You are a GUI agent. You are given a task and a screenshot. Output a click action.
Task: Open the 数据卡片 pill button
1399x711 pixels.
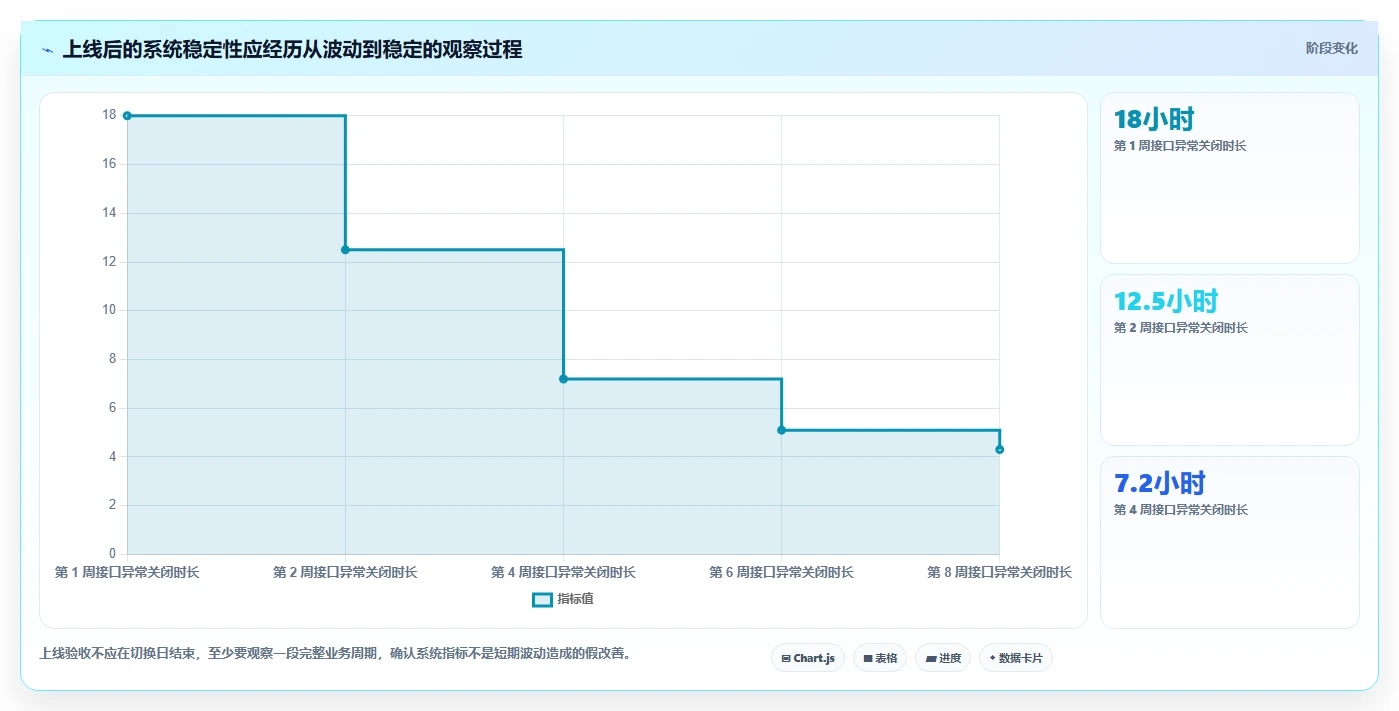coord(1016,658)
